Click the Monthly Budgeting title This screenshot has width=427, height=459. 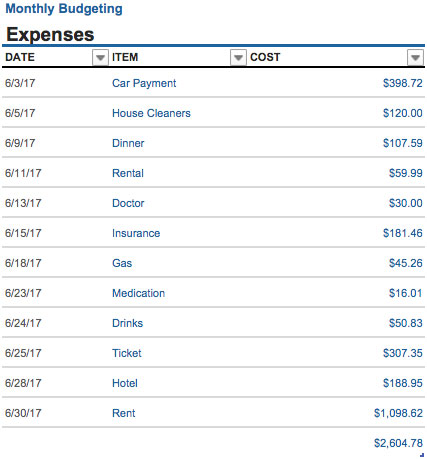tap(64, 9)
